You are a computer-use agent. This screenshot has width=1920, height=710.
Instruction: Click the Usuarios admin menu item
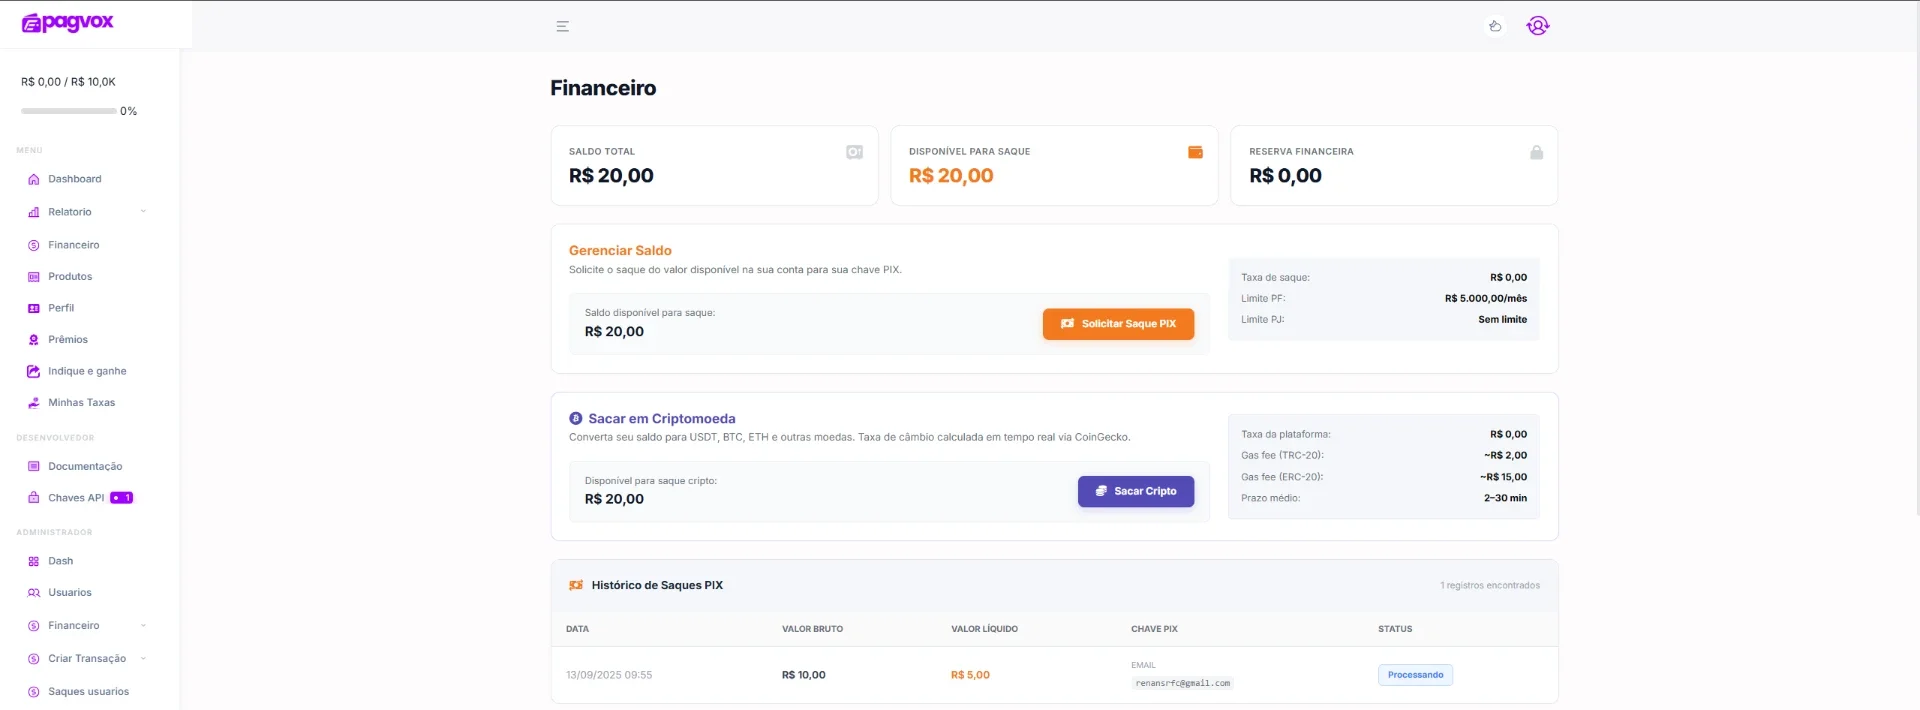(70, 593)
